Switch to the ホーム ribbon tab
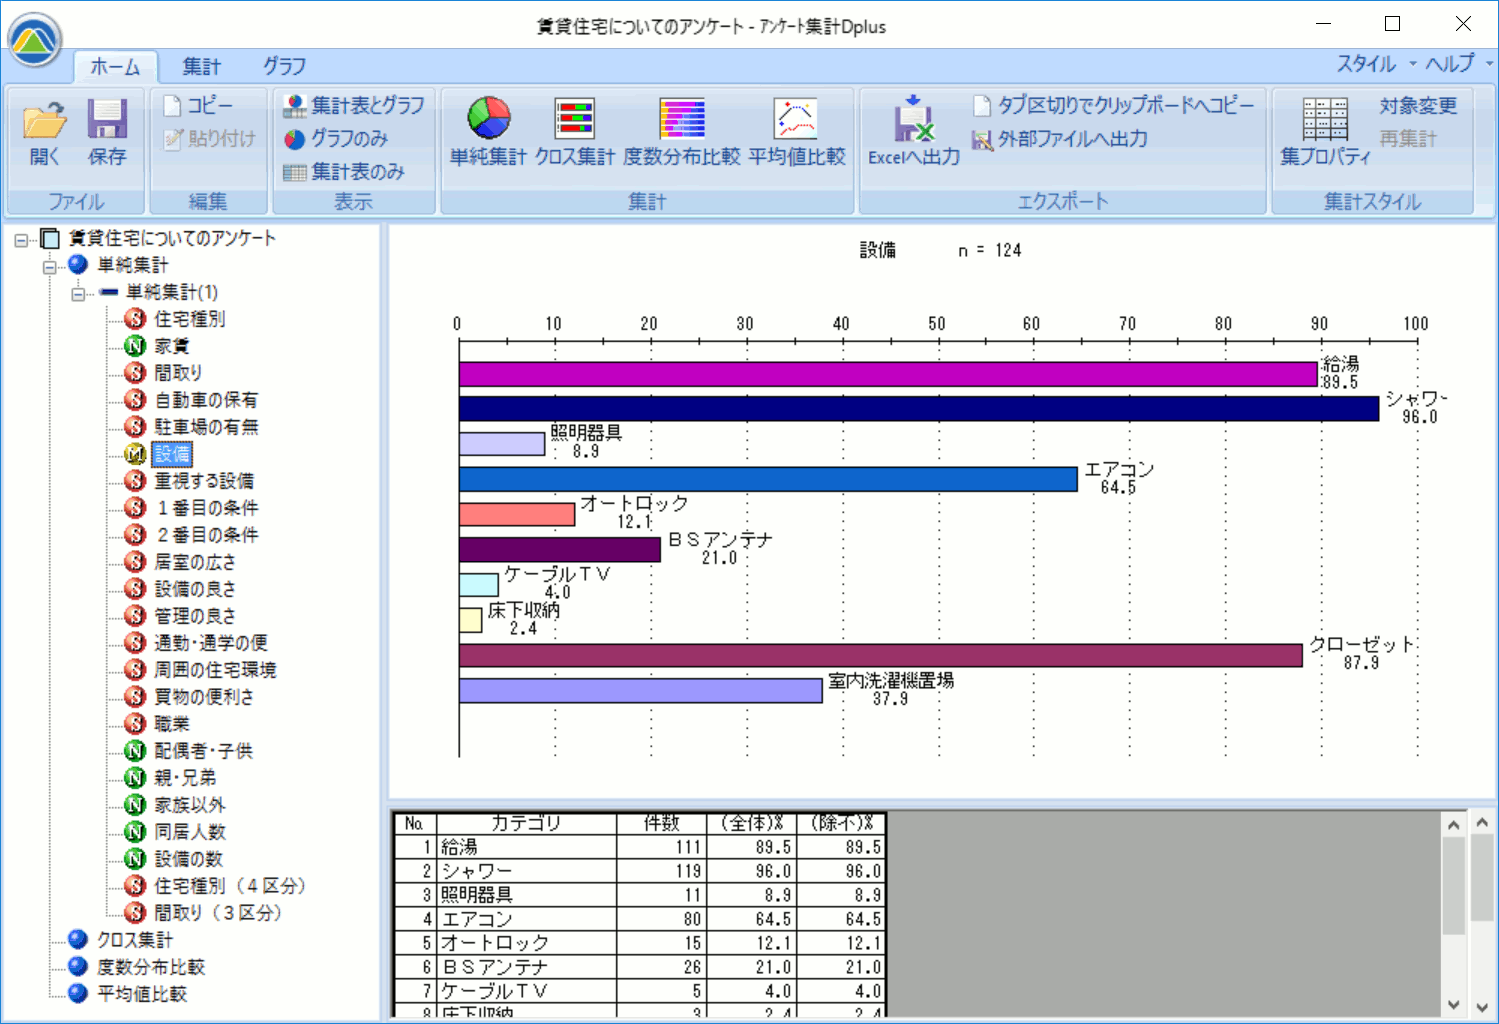The height and width of the screenshot is (1024, 1499). coord(115,67)
